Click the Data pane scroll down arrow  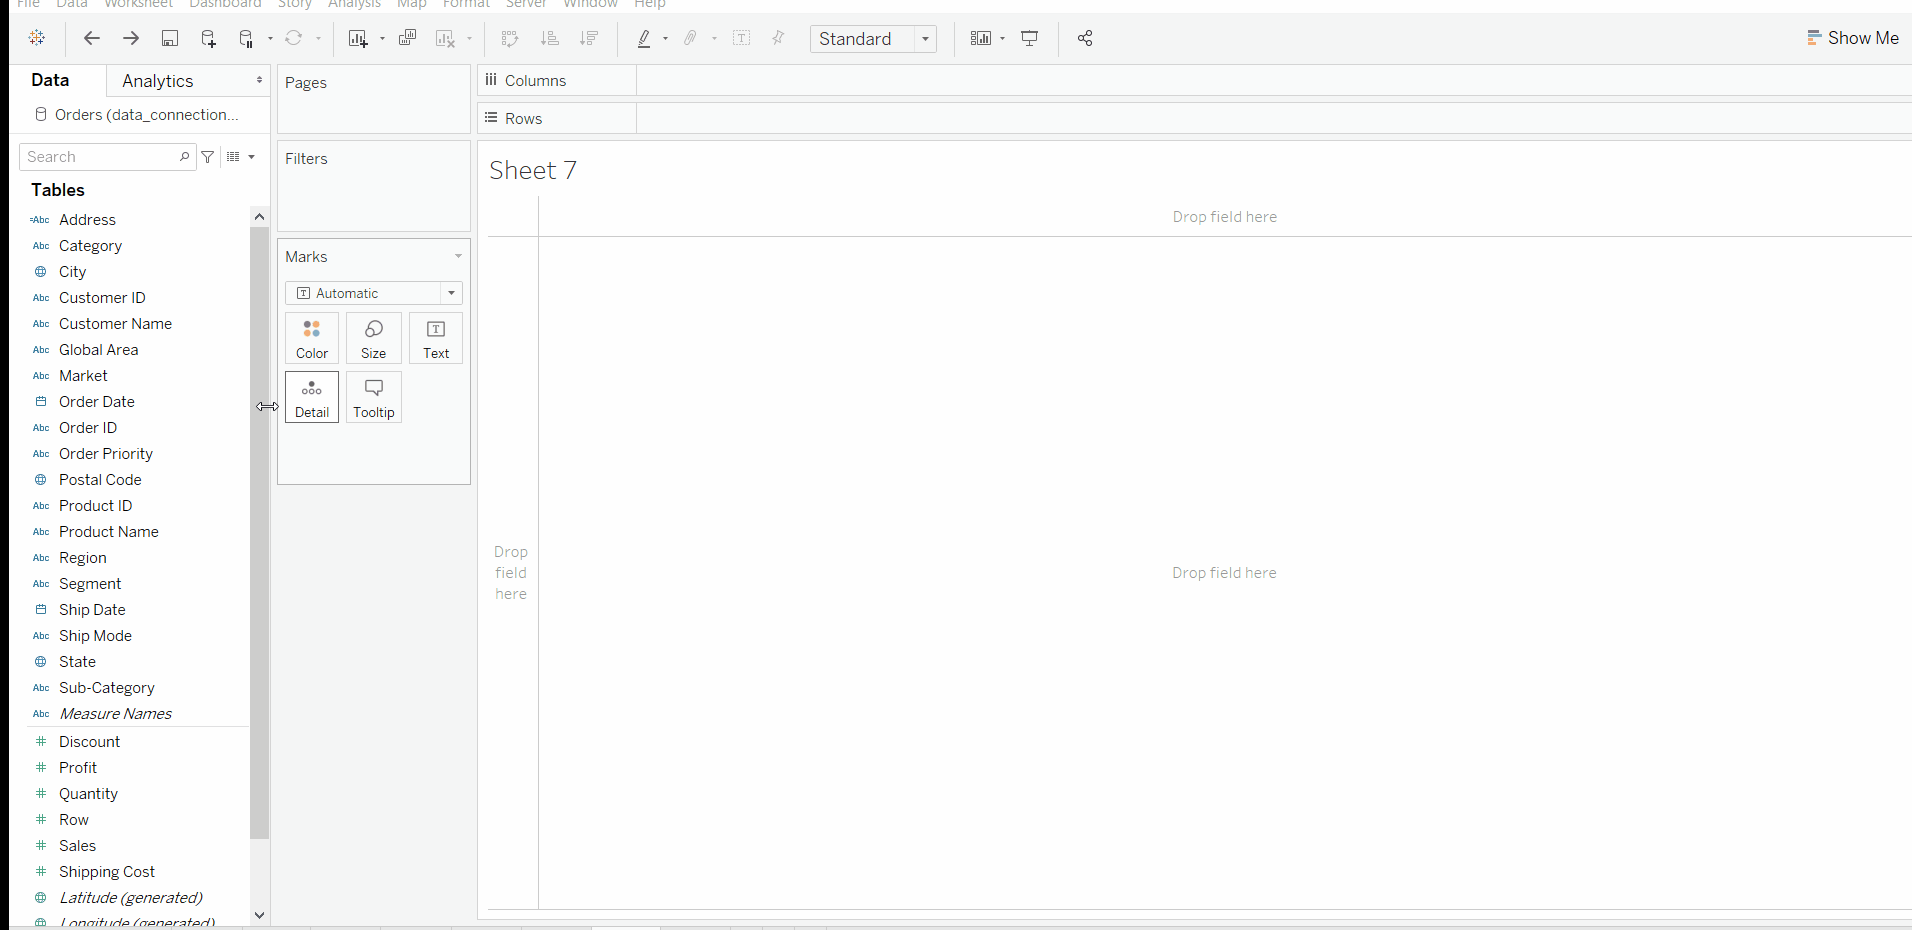(x=260, y=915)
